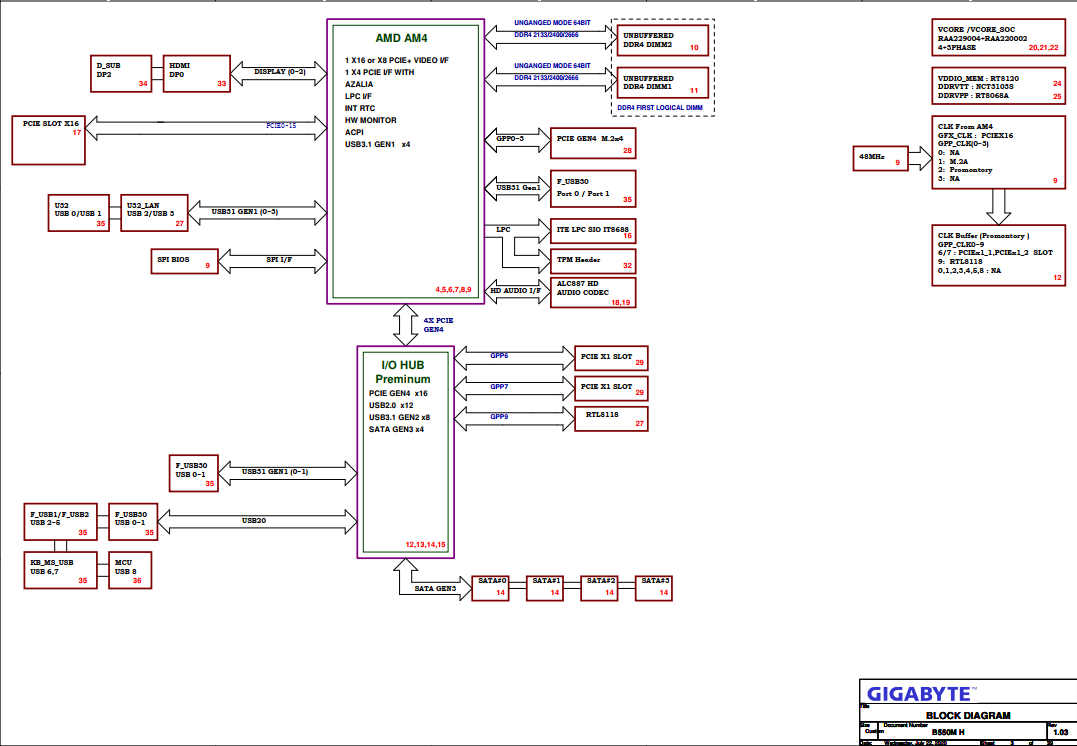Screen dimensions: 1077x746
Task: Click the GIGABYTE logo
Action: pyautogui.click(x=920, y=693)
